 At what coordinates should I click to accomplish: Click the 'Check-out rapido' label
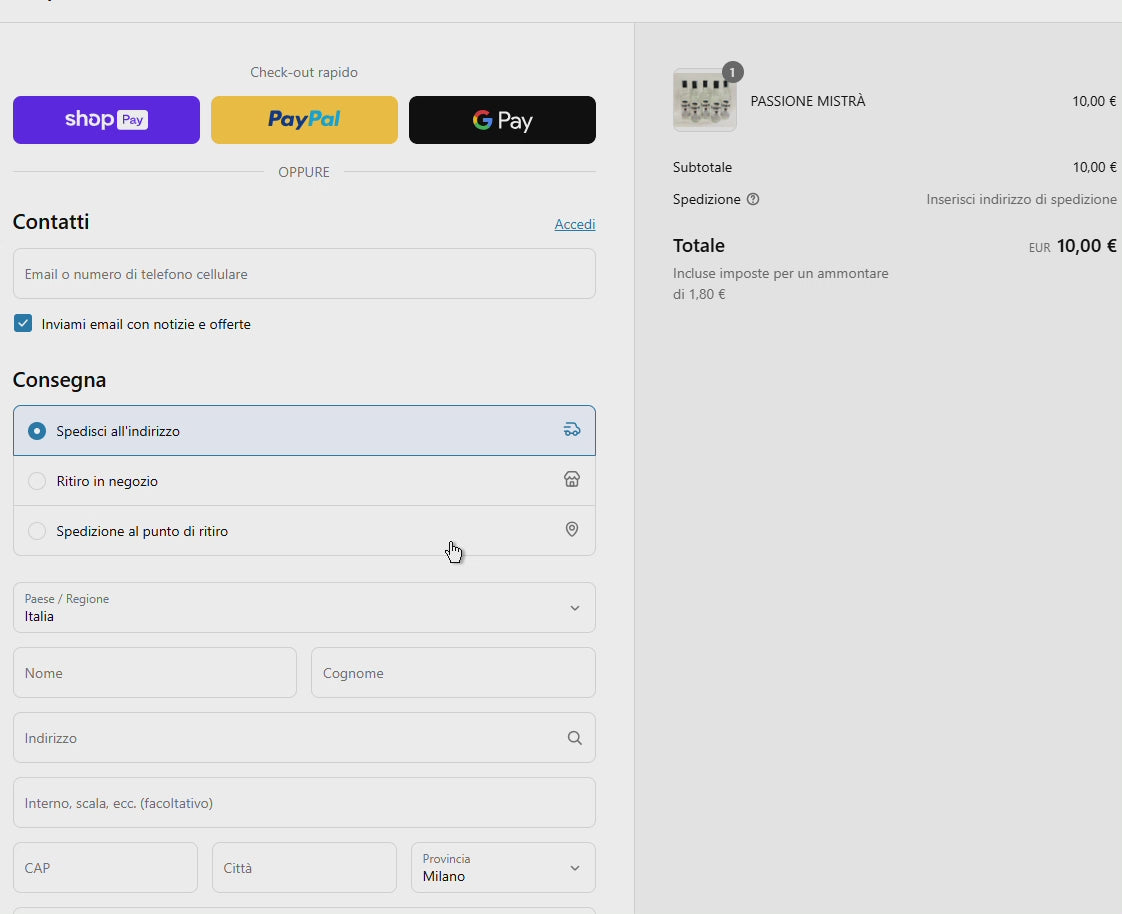click(304, 72)
